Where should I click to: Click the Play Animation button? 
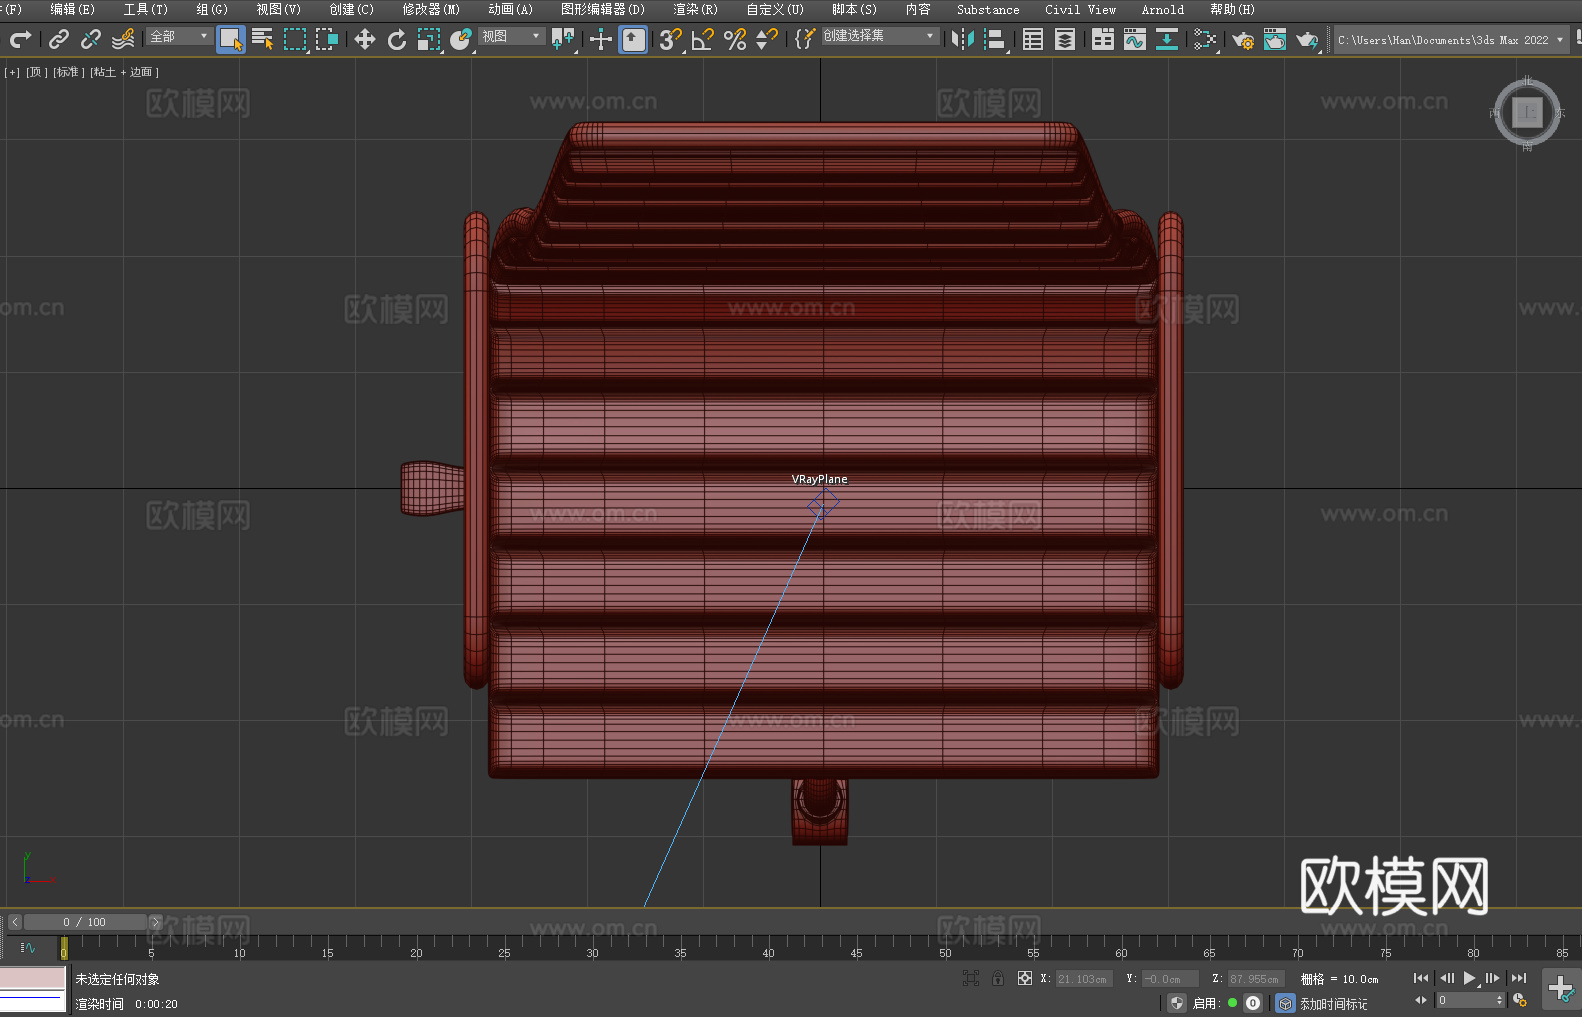[1470, 978]
